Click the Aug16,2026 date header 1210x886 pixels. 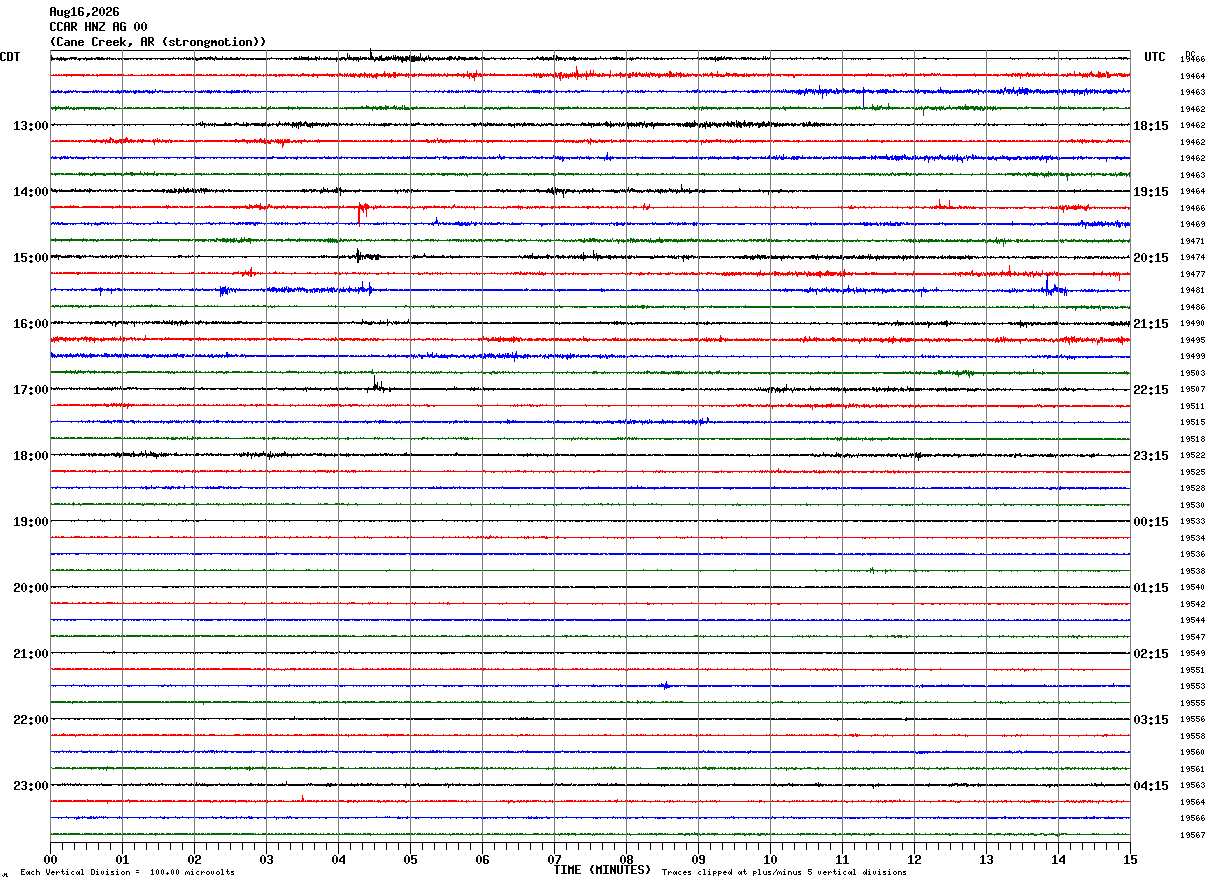point(84,12)
